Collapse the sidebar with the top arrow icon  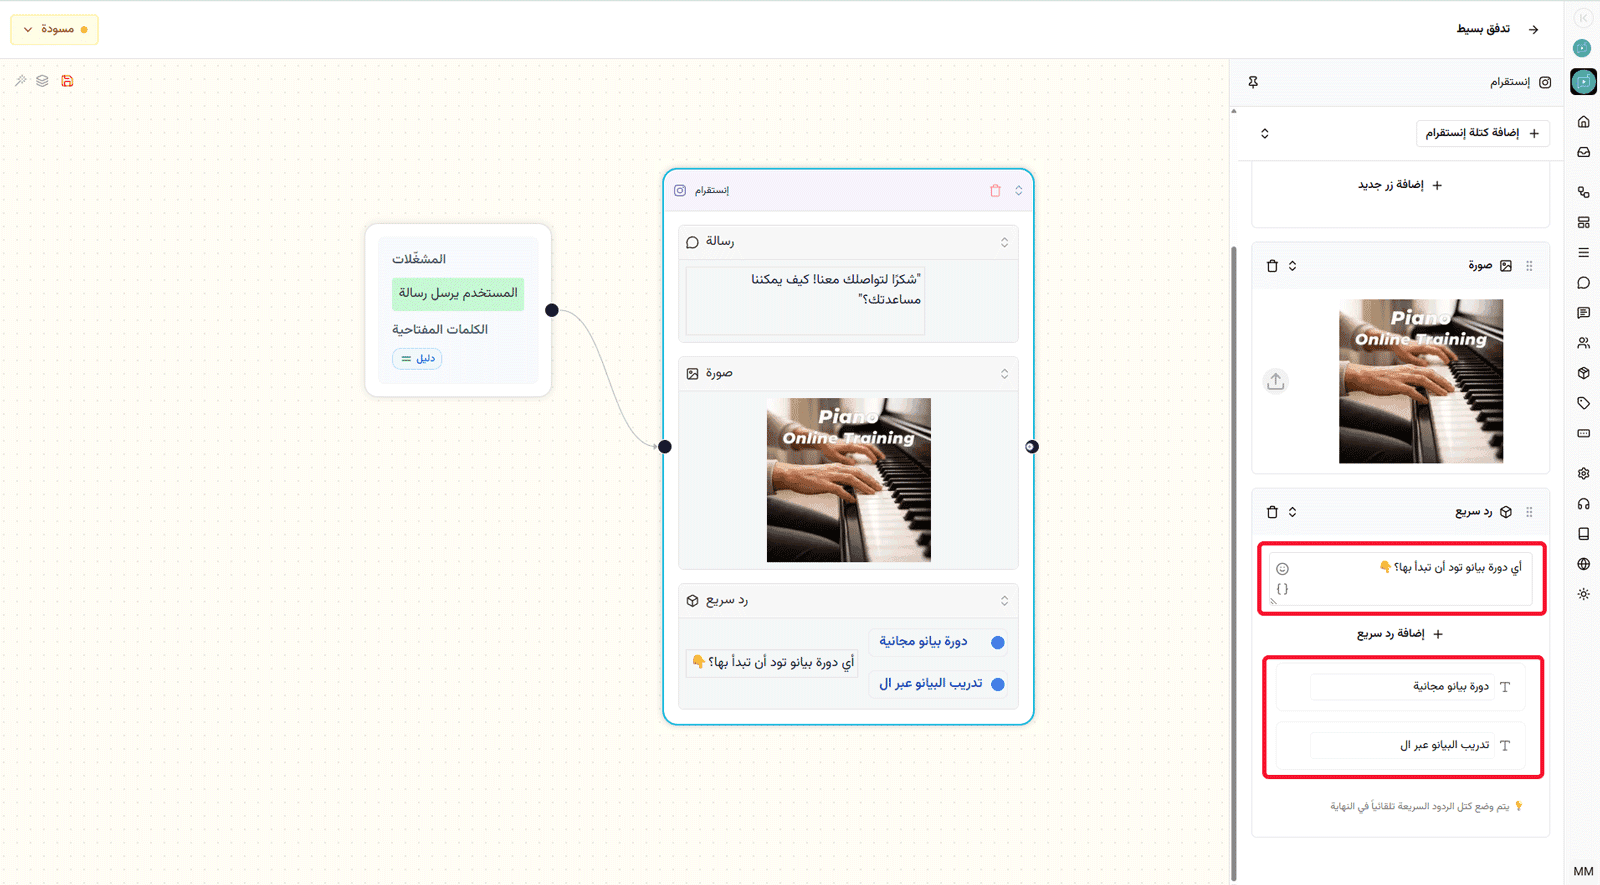pos(1583,18)
